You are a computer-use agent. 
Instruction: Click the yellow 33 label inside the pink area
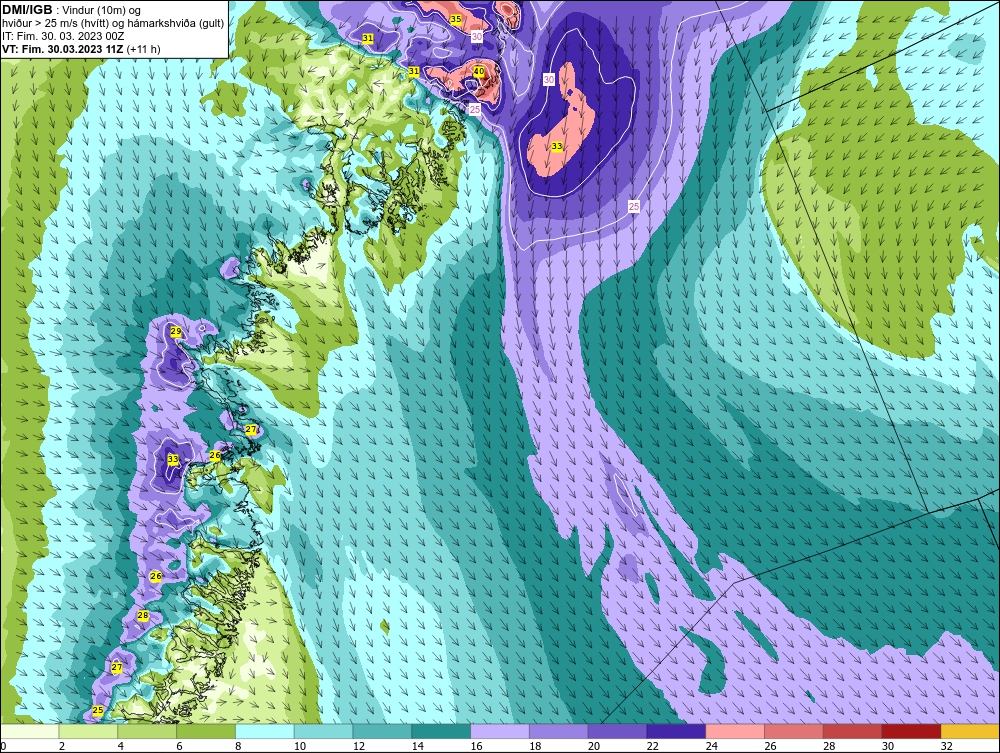(x=557, y=146)
